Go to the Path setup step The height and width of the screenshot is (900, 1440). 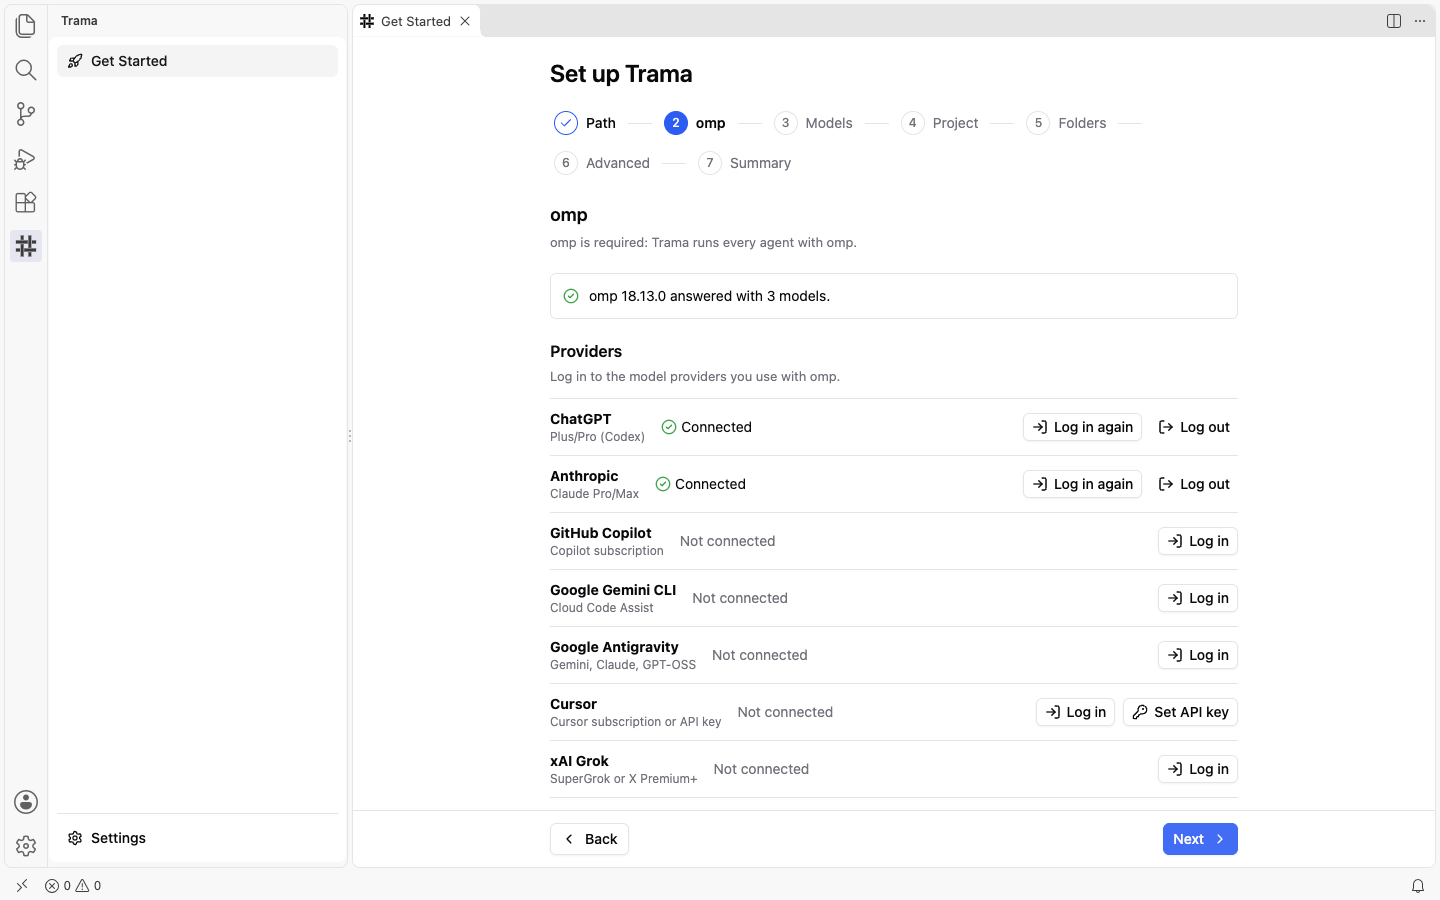point(585,123)
